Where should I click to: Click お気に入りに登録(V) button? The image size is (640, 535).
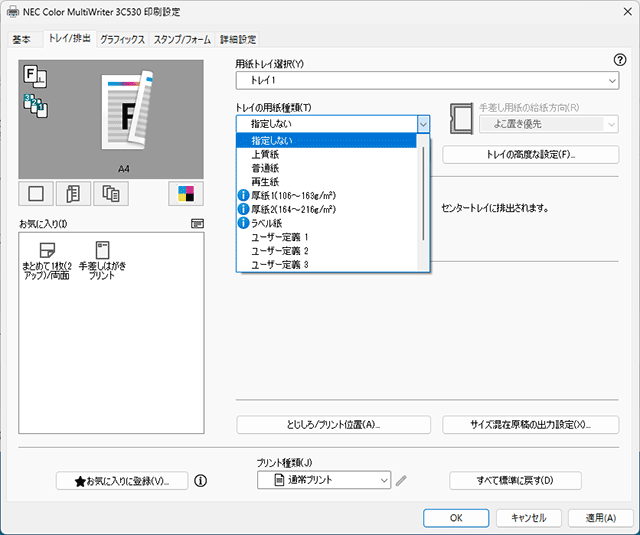(122, 481)
